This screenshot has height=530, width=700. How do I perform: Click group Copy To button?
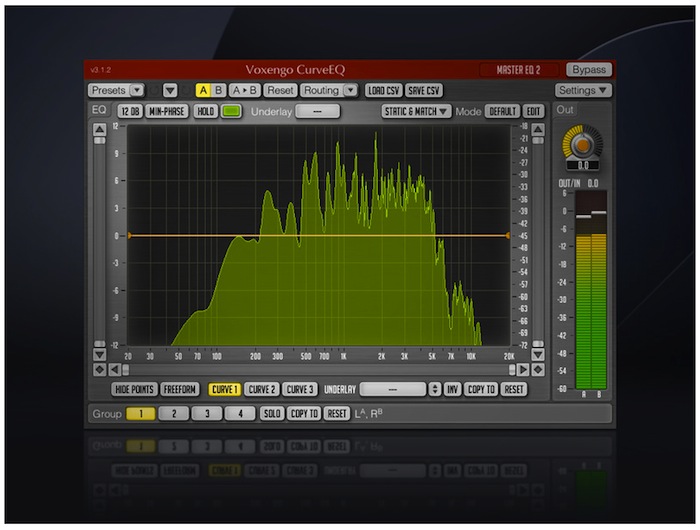[304, 413]
